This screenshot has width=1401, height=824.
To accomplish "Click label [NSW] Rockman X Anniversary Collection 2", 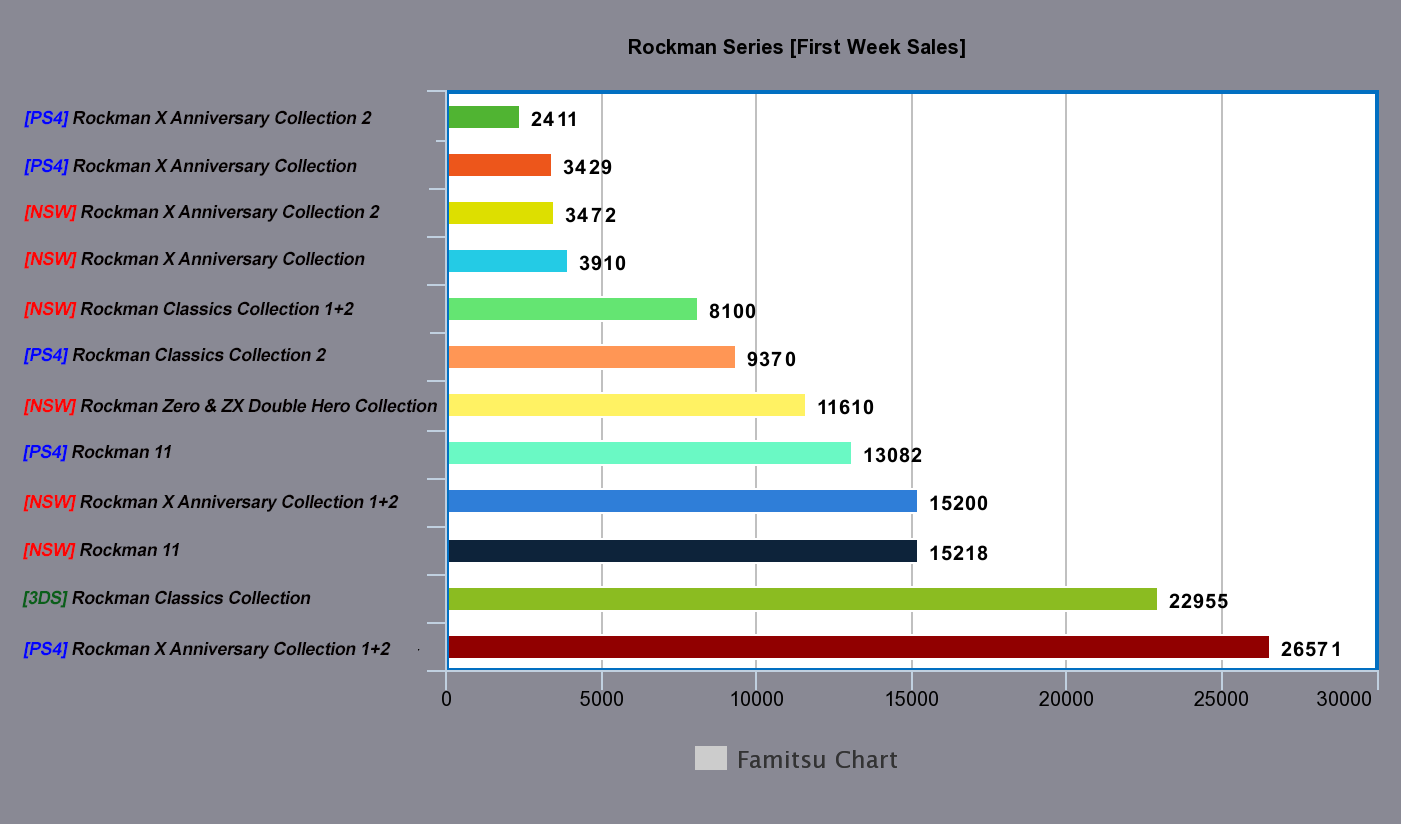I will (202, 212).
